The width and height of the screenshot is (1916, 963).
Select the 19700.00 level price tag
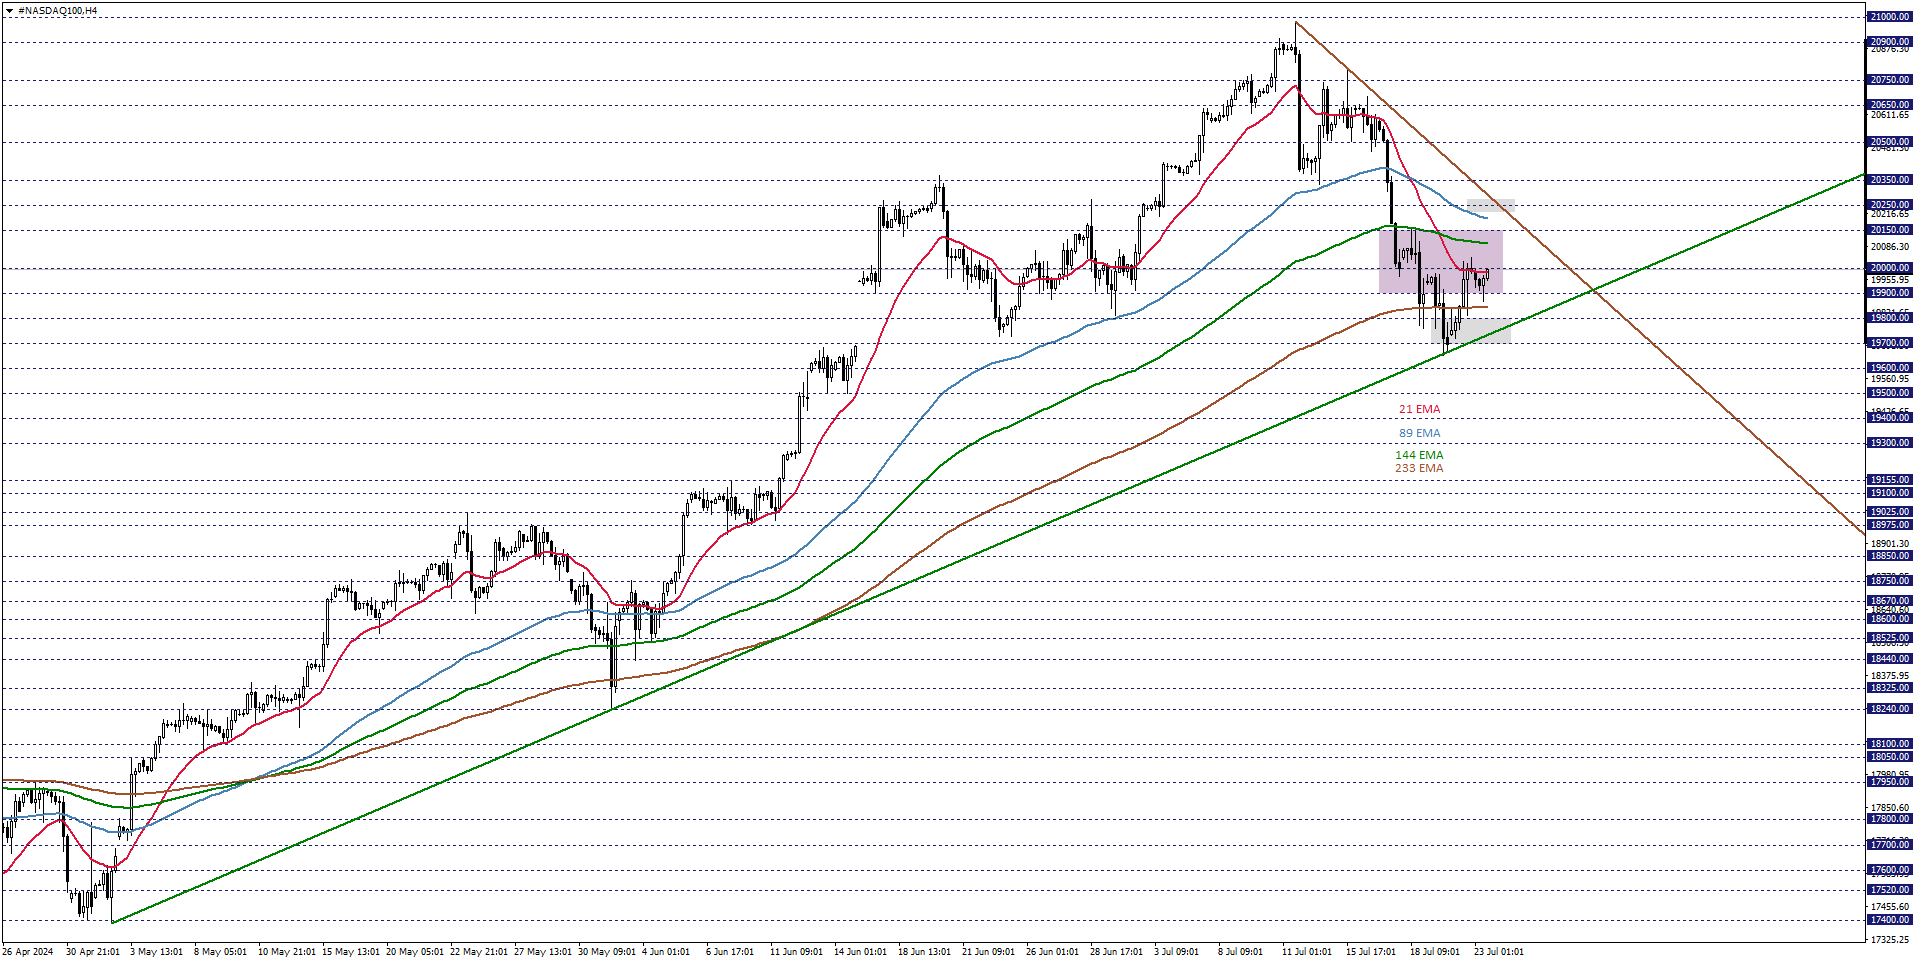pos(1889,343)
